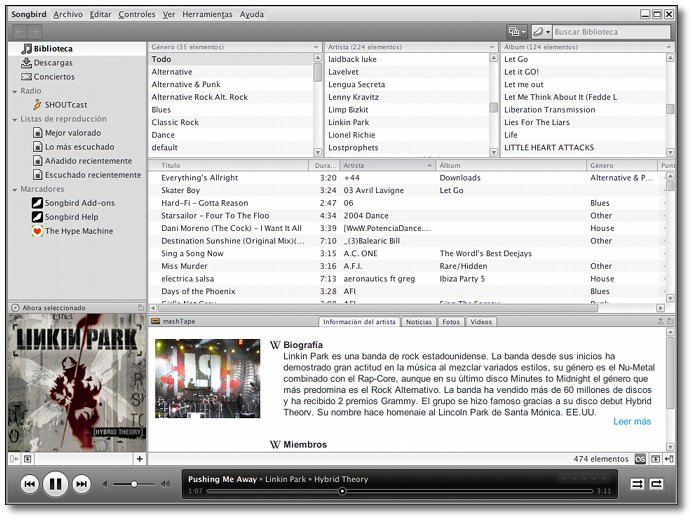This screenshot has width=693, height=520.
Task: Sort tracks by the Artista column
Action: click(388, 166)
